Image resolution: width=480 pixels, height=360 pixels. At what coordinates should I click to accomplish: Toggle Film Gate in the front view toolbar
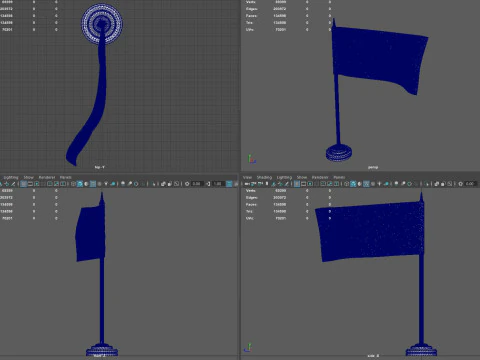coord(30,184)
